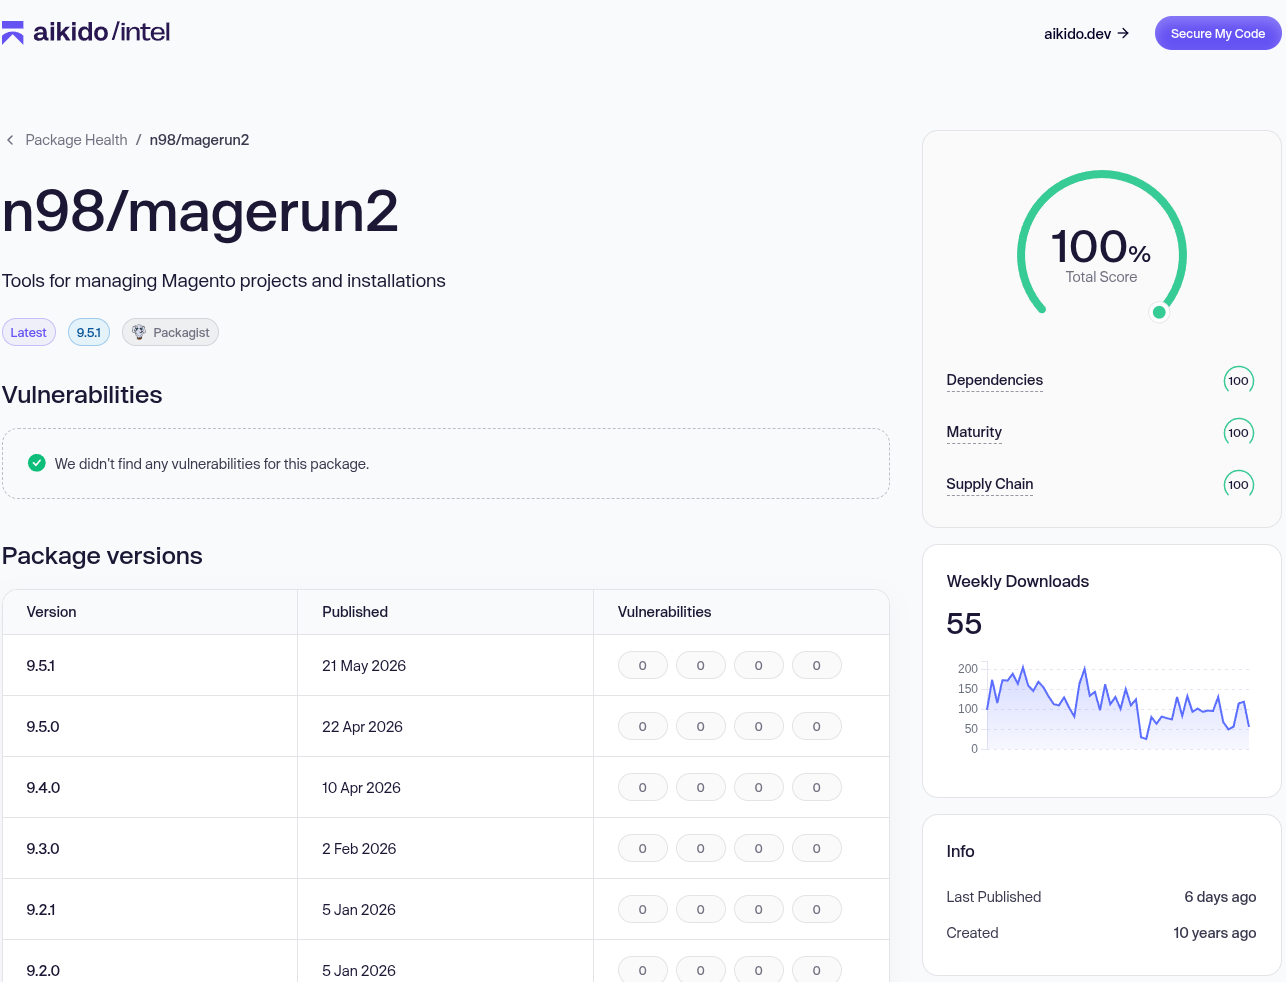Click the 100% Total Score gauge
This screenshot has width=1286, height=982.
[x=1101, y=246]
